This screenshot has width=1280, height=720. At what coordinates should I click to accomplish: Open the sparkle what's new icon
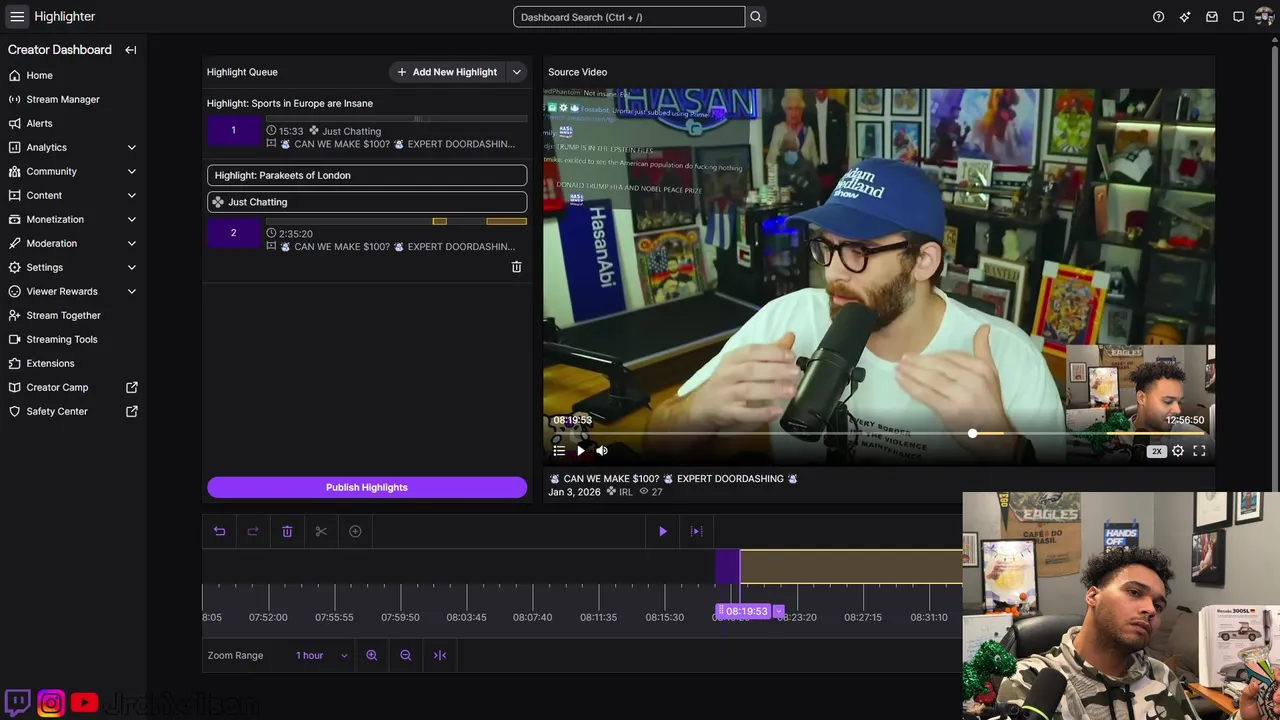point(1185,17)
